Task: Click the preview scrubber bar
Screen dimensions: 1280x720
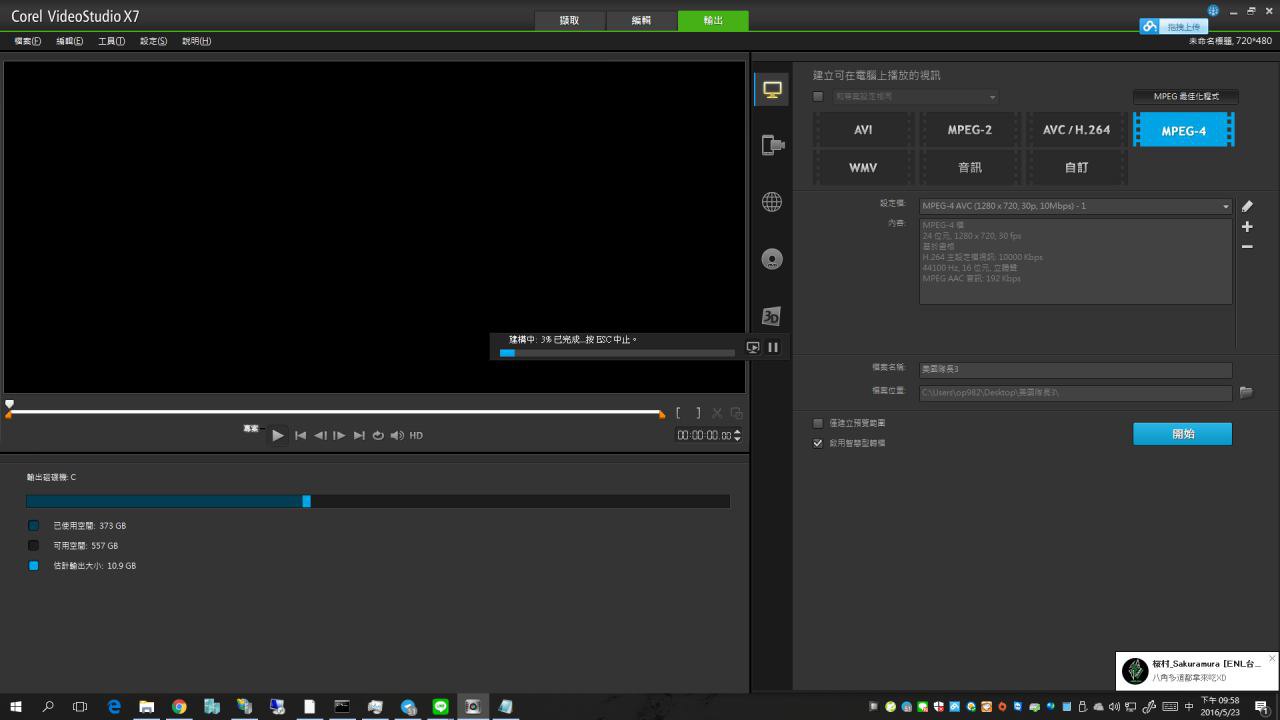Action: [x=335, y=412]
